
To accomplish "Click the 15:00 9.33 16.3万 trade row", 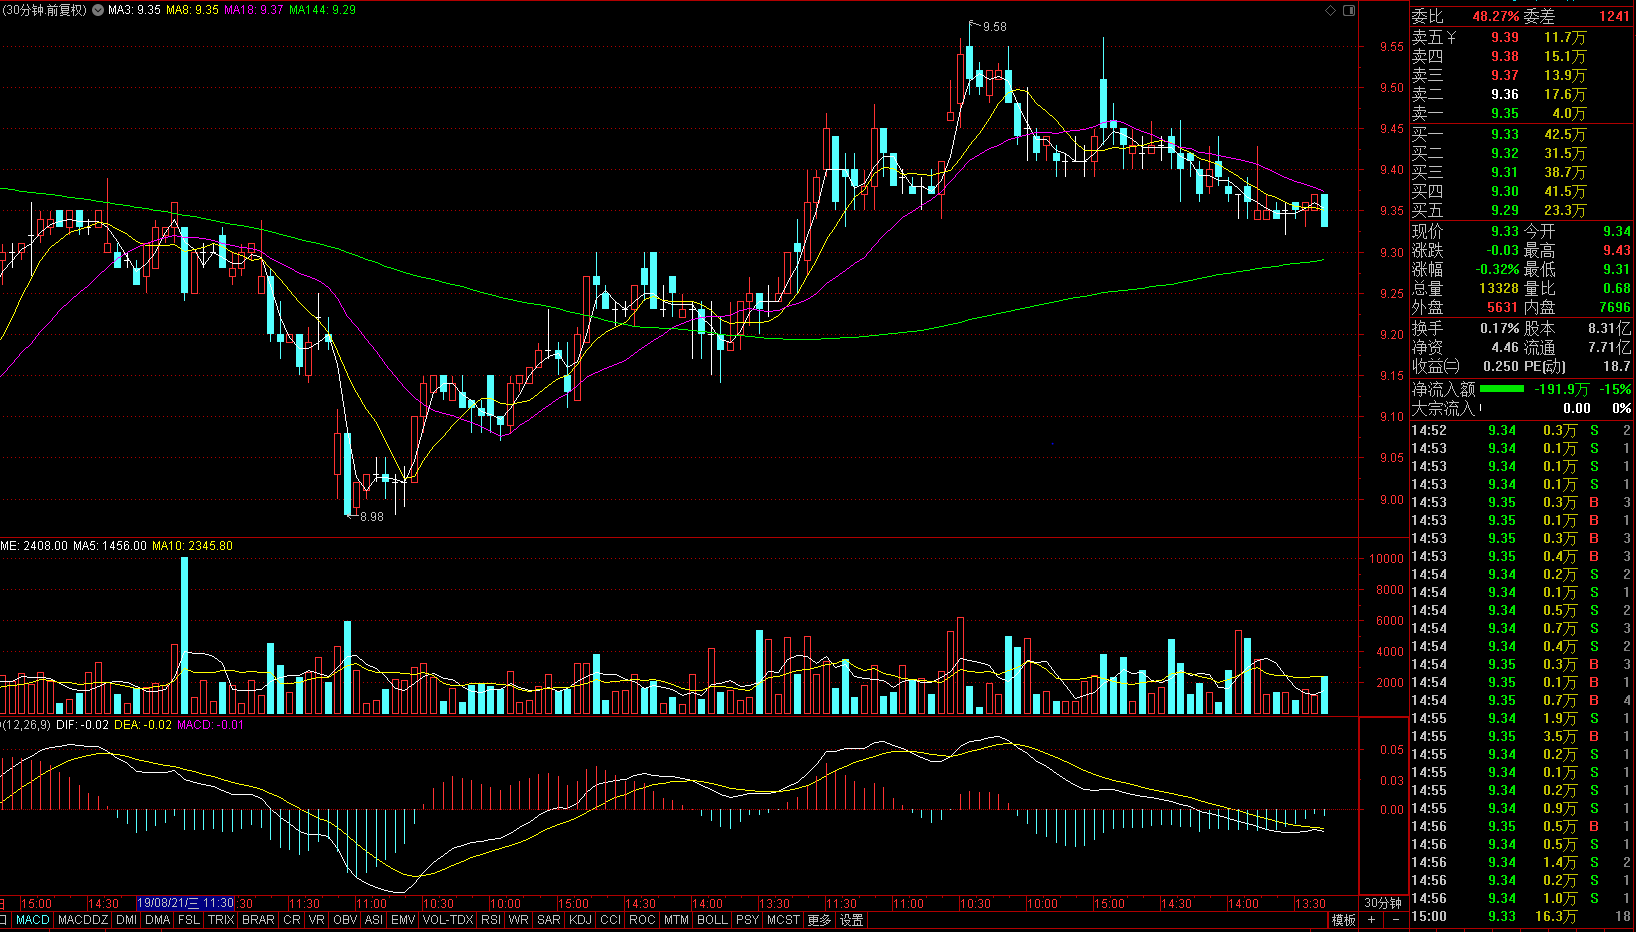I will point(1520,916).
